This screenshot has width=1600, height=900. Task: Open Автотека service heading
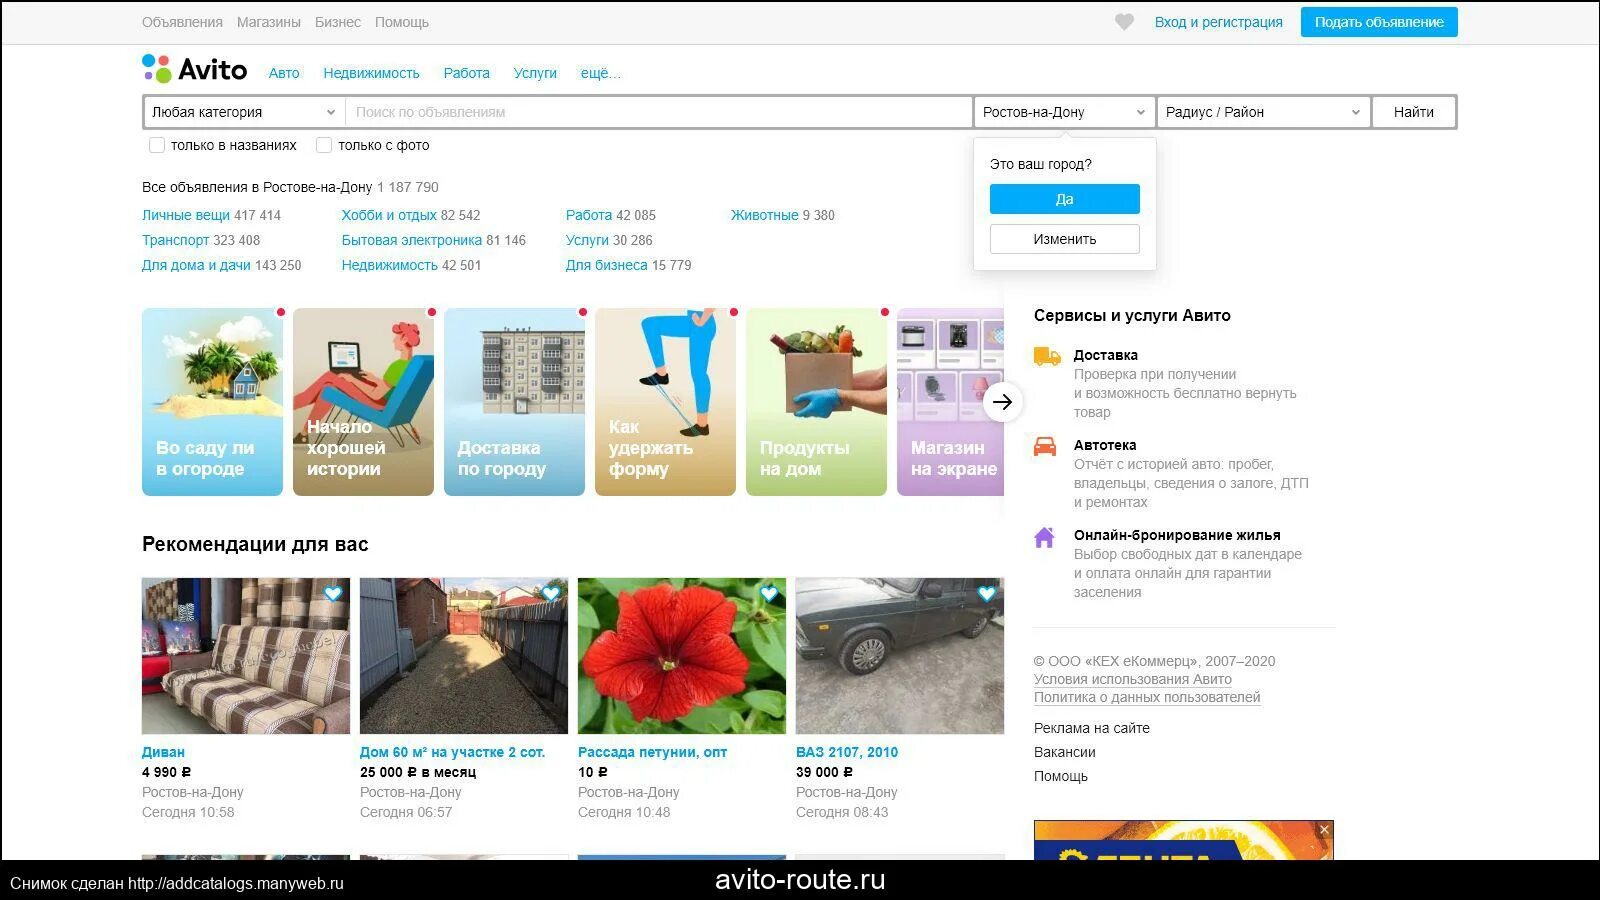[x=1105, y=445]
